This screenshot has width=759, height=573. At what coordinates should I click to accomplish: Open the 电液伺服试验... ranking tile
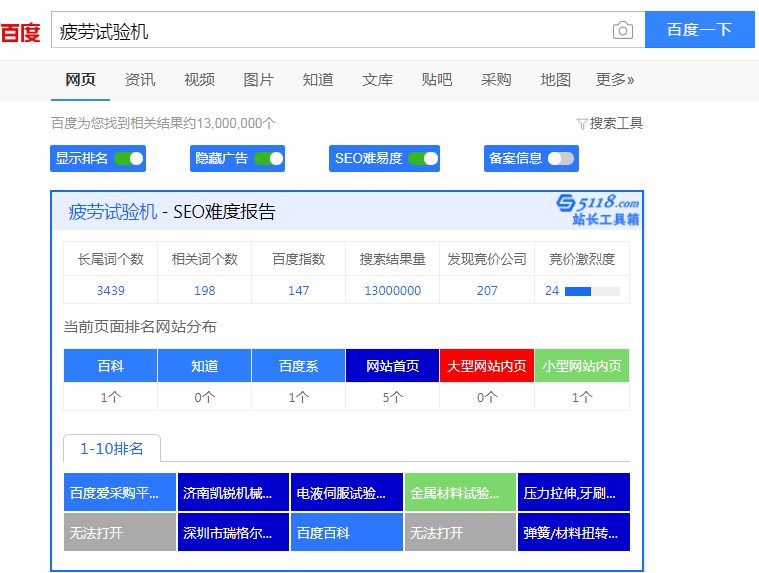click(347, 493)
